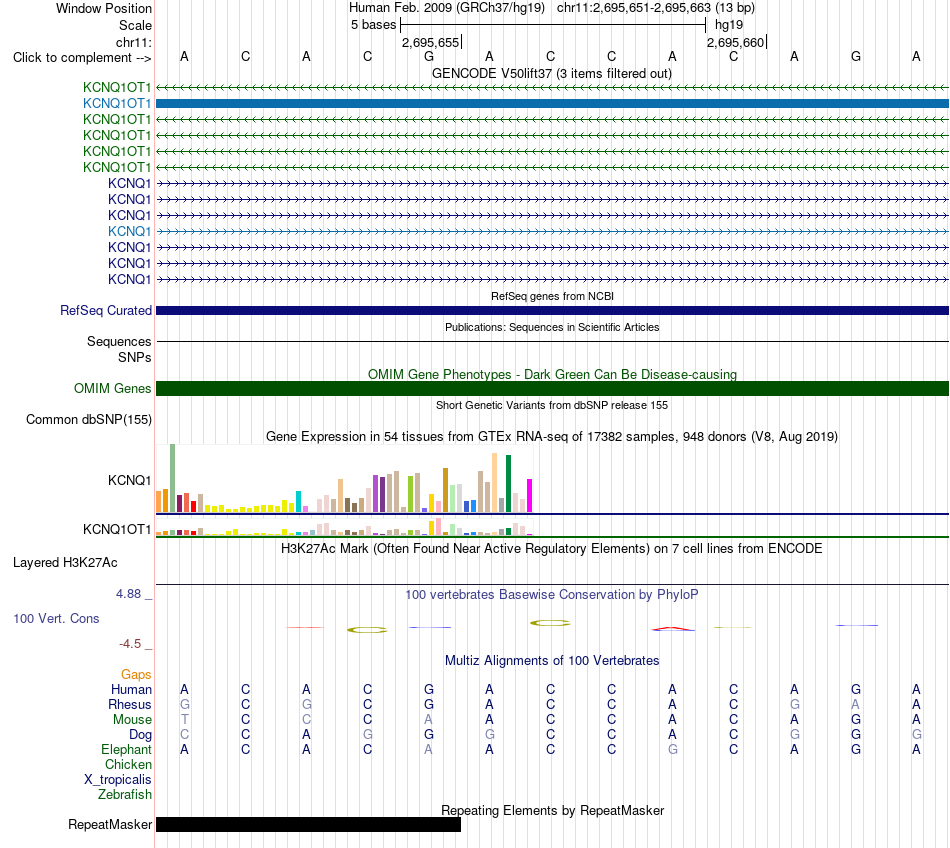950x848 pixels.
Task: Click the 'hg19' label beside the scale bar
Action: [x=729, y=25]
